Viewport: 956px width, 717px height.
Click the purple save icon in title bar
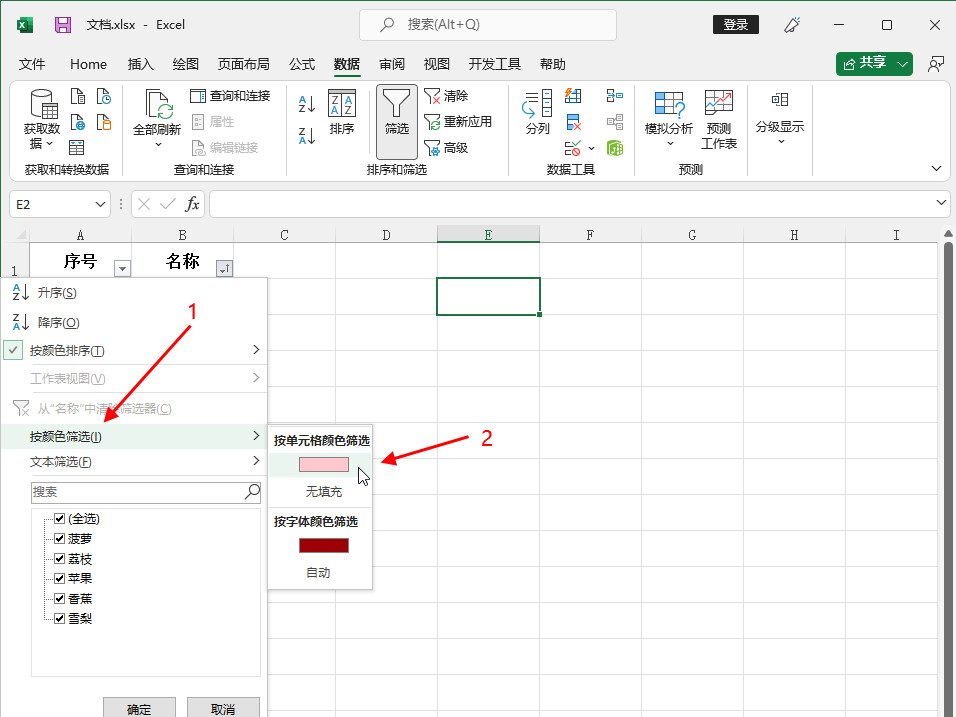coord(63,25)
